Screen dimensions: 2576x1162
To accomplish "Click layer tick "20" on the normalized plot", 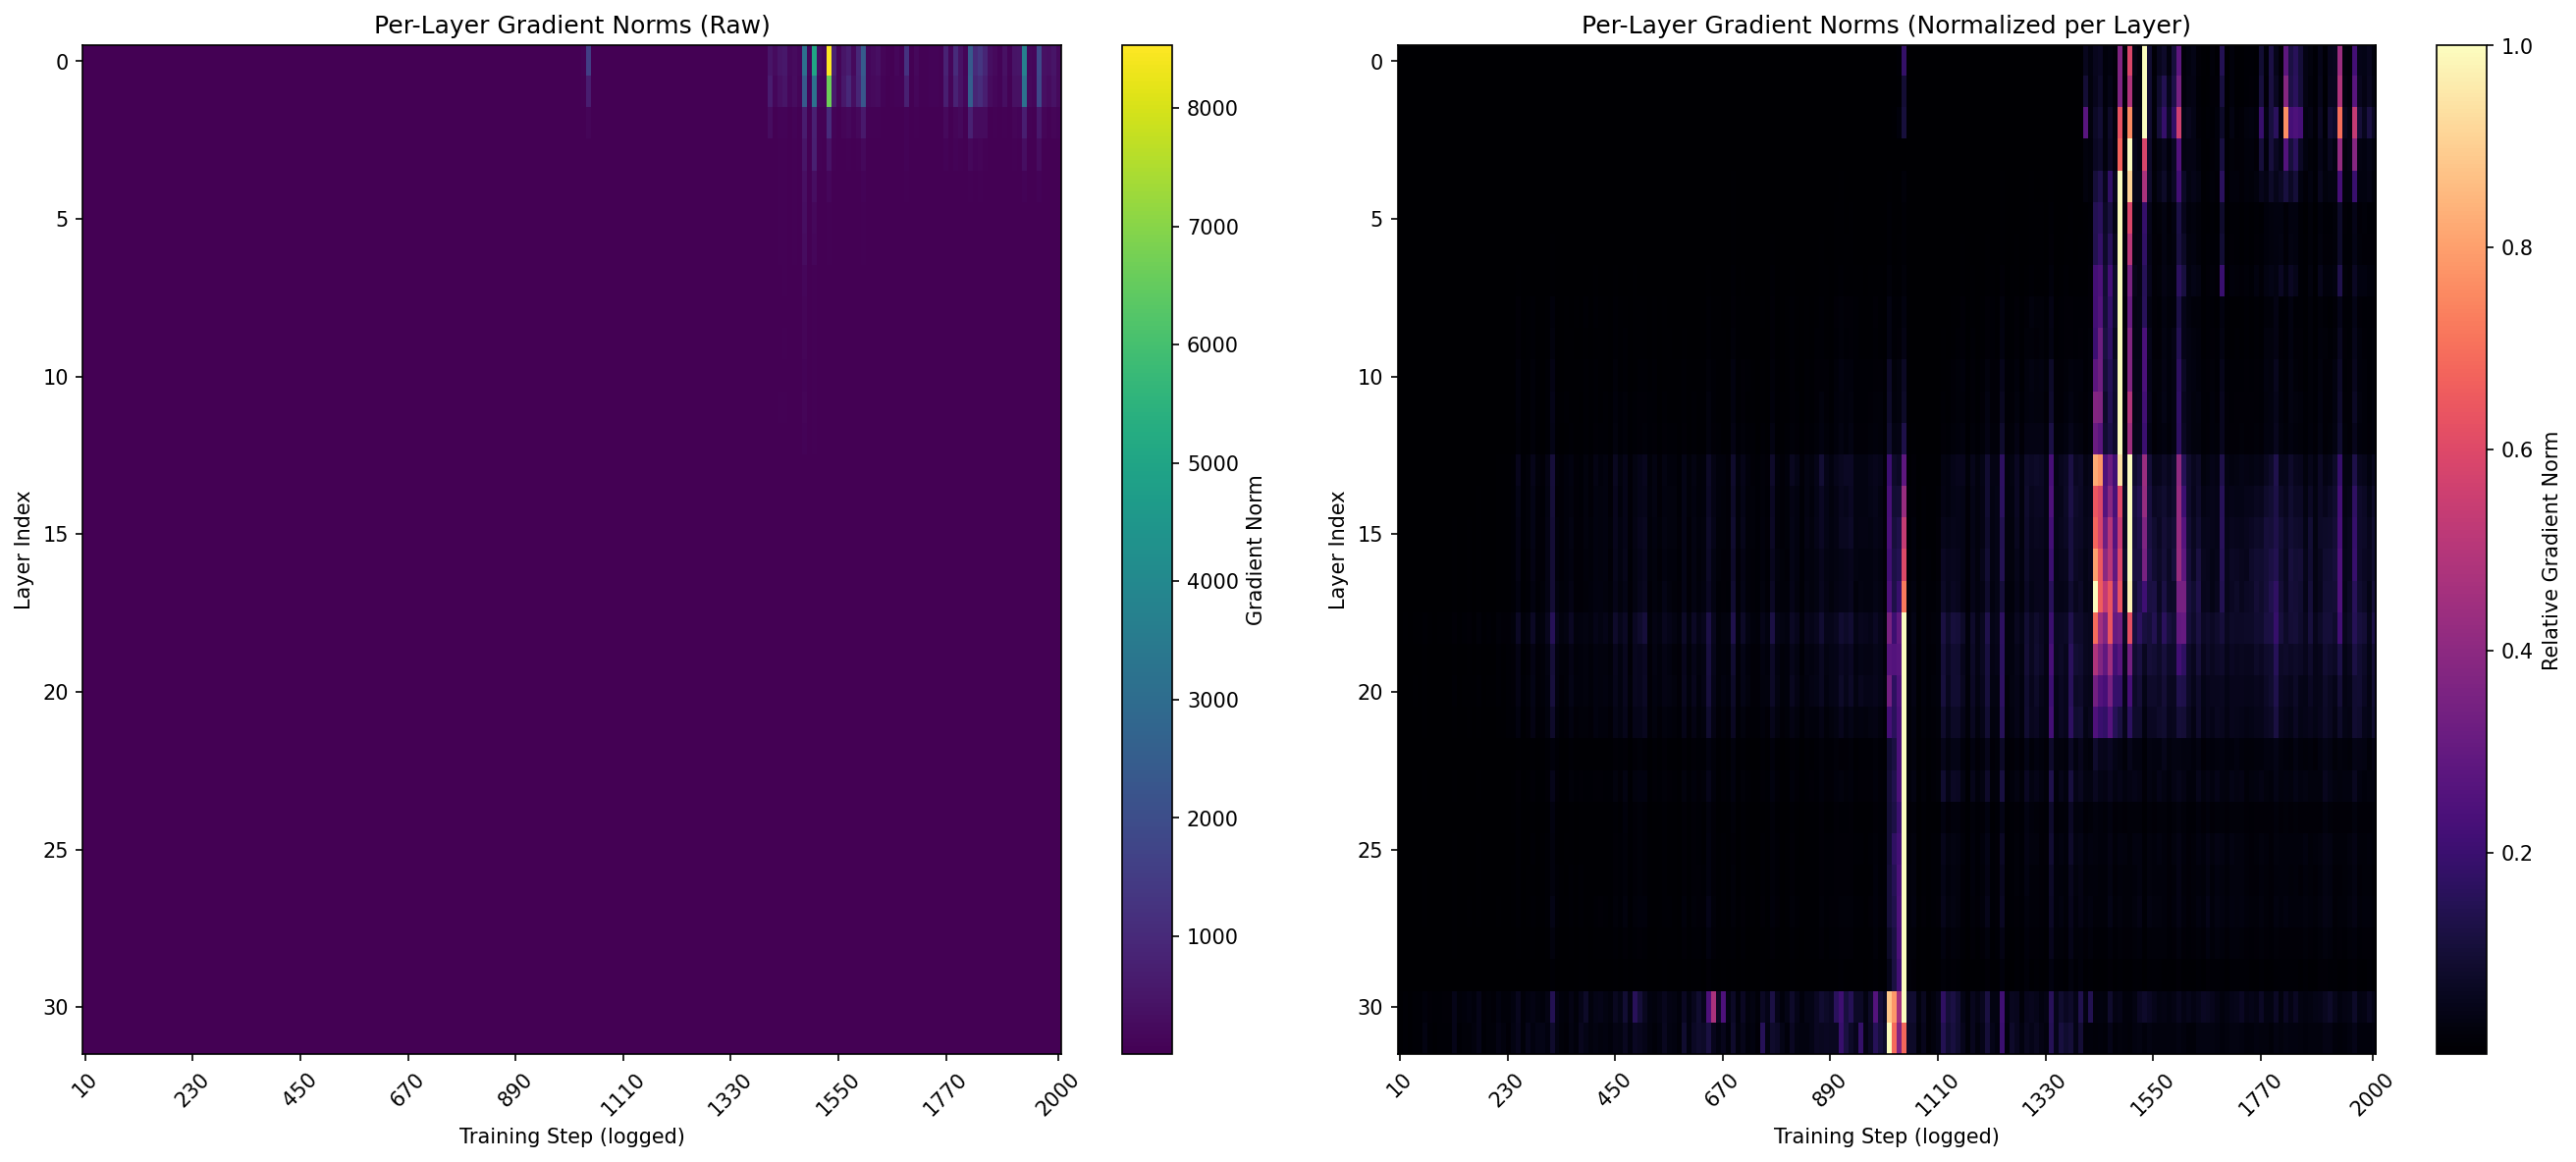I will click(x=1371, y=692).
